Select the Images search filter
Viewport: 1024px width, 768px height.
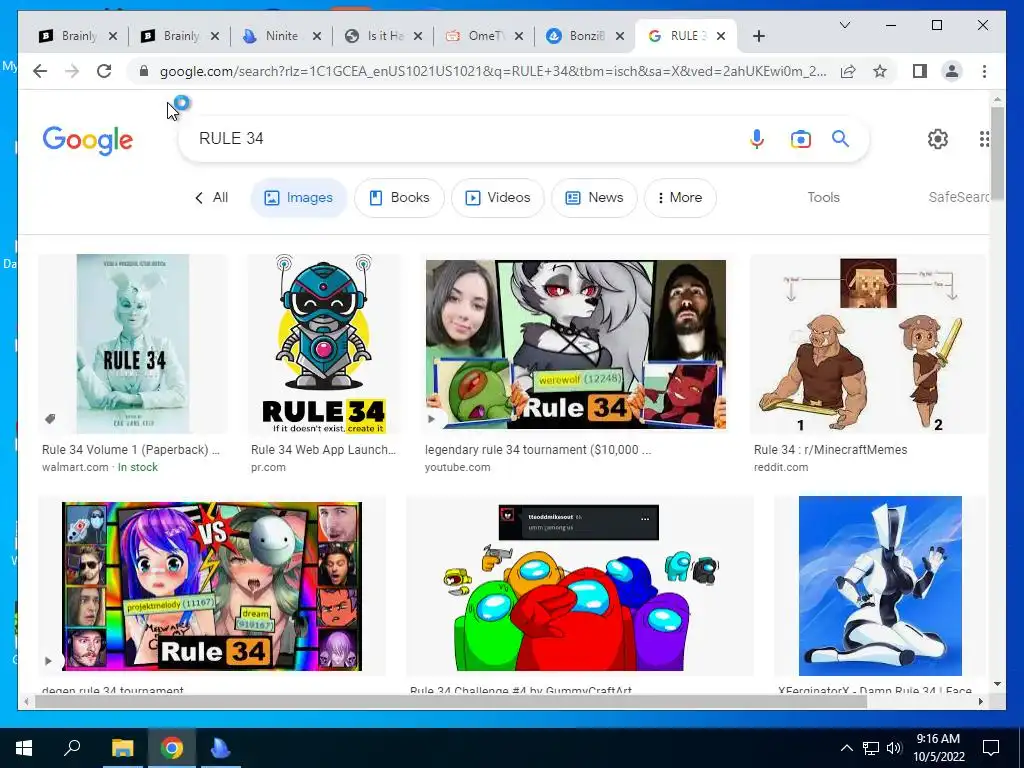(x=298, y=198)
